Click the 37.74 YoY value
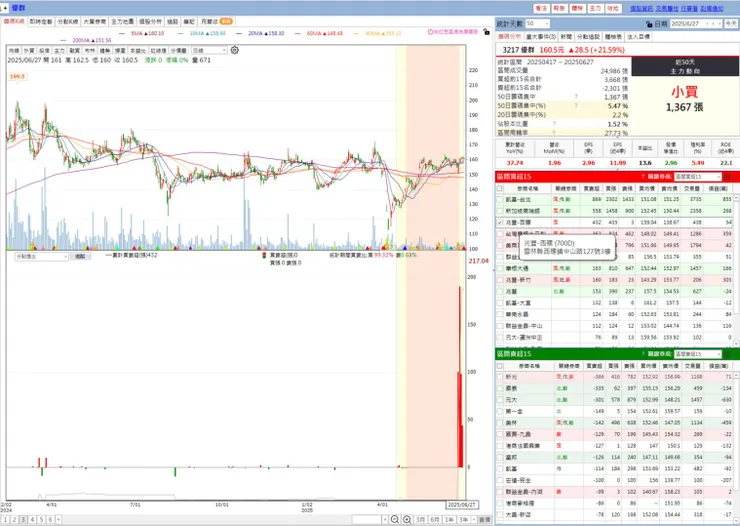The width and height of the screenshot is (740, 526). 515,163
